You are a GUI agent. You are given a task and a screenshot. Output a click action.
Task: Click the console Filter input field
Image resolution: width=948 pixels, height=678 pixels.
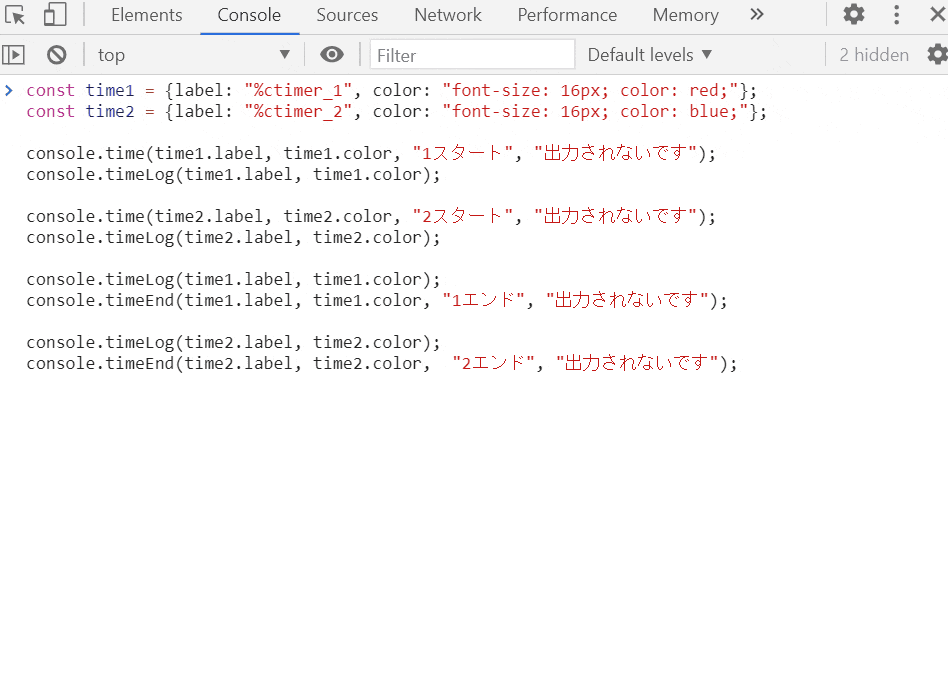pyautogui.click(x=470, y=54)
